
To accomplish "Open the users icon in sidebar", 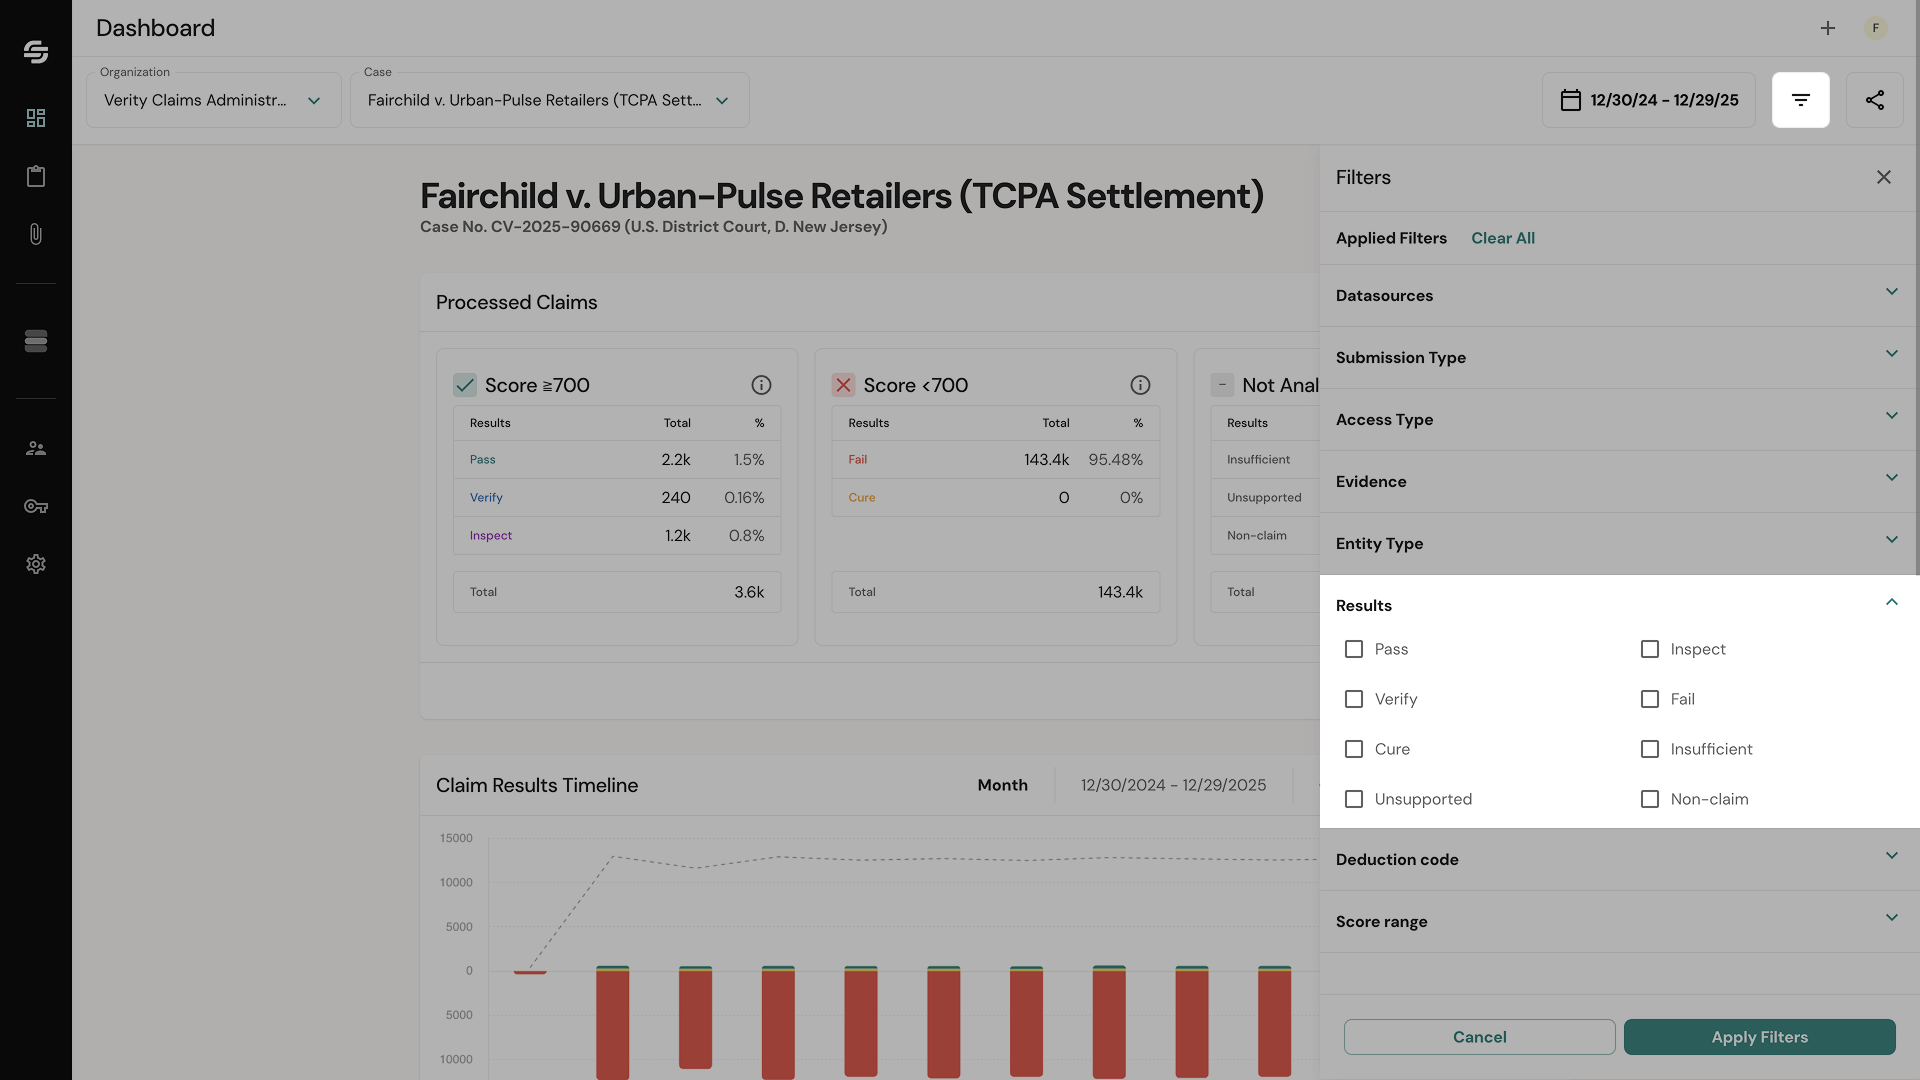I will pyautogui.click(x=36, y=448).
